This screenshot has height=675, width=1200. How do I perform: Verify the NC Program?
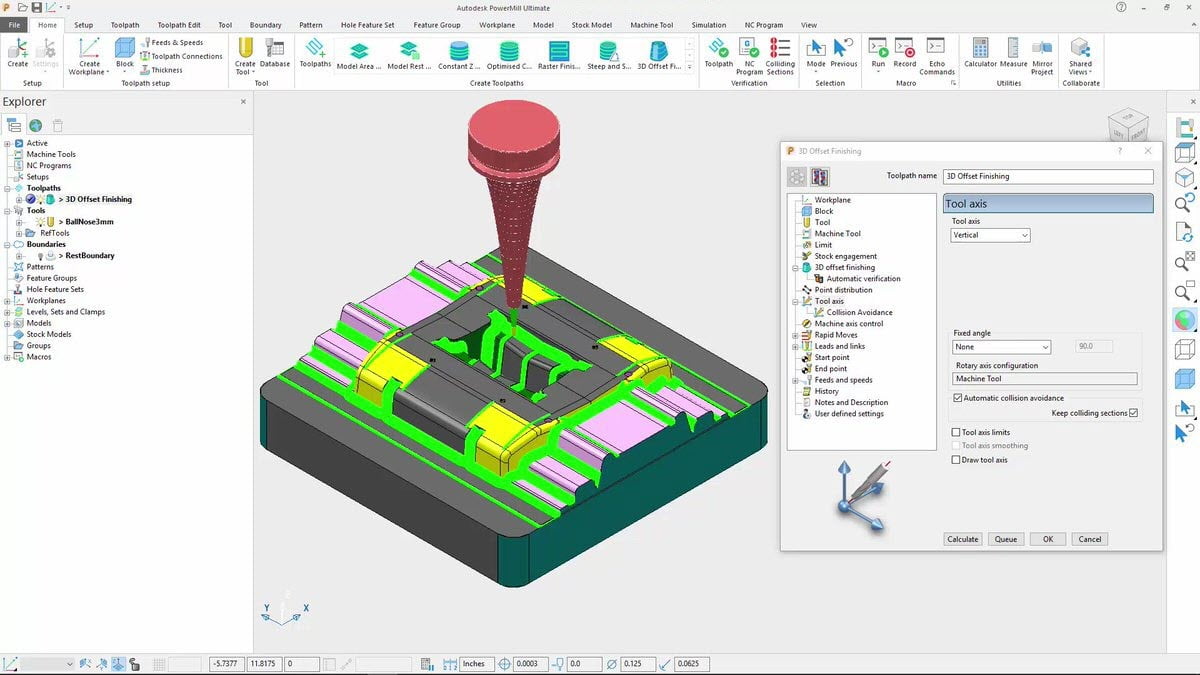coord(750,55)
